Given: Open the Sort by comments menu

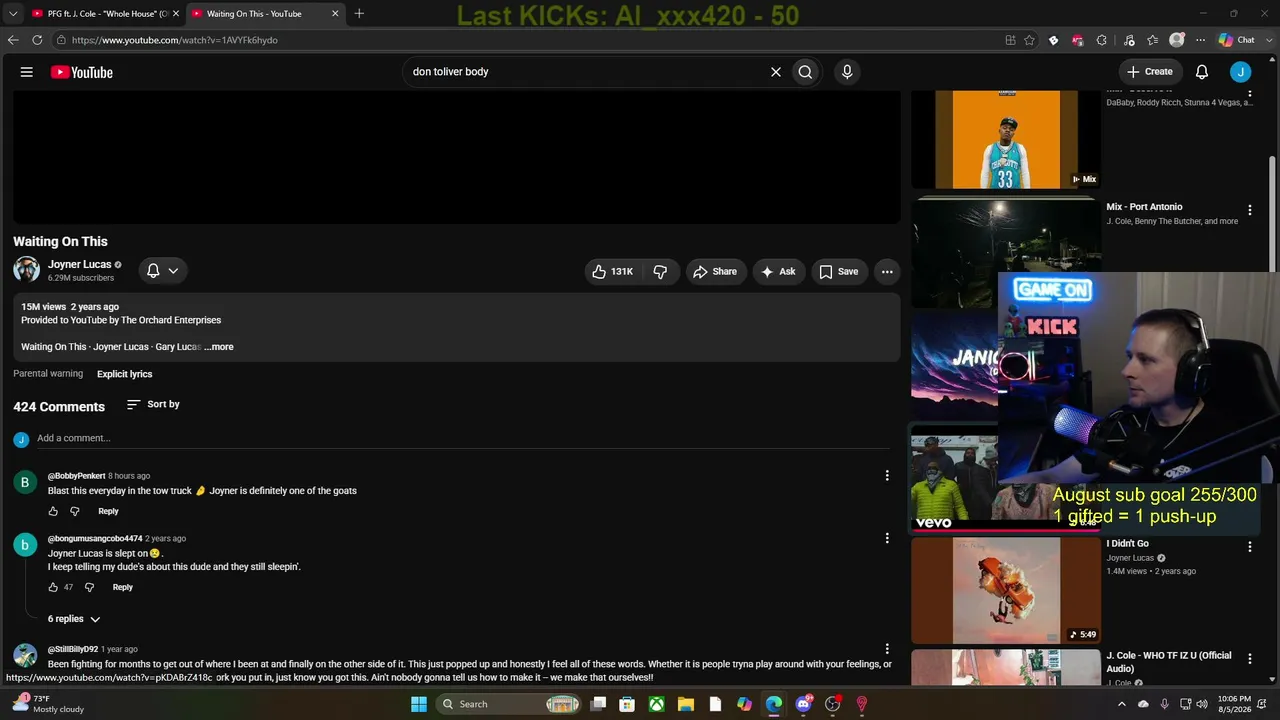Looking at the screenshot, I should pyautogui.click(x=153, y=404).
